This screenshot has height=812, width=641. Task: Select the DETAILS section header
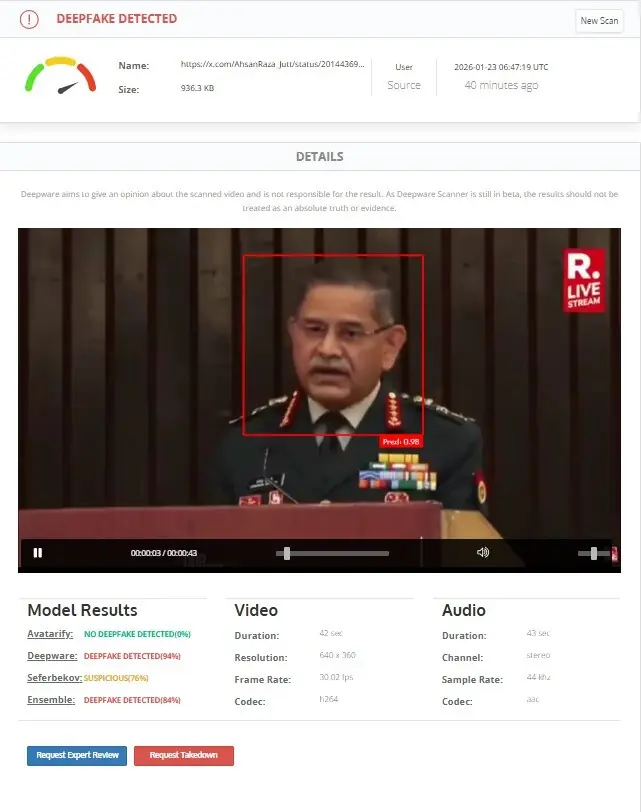[x=319, y=157]
